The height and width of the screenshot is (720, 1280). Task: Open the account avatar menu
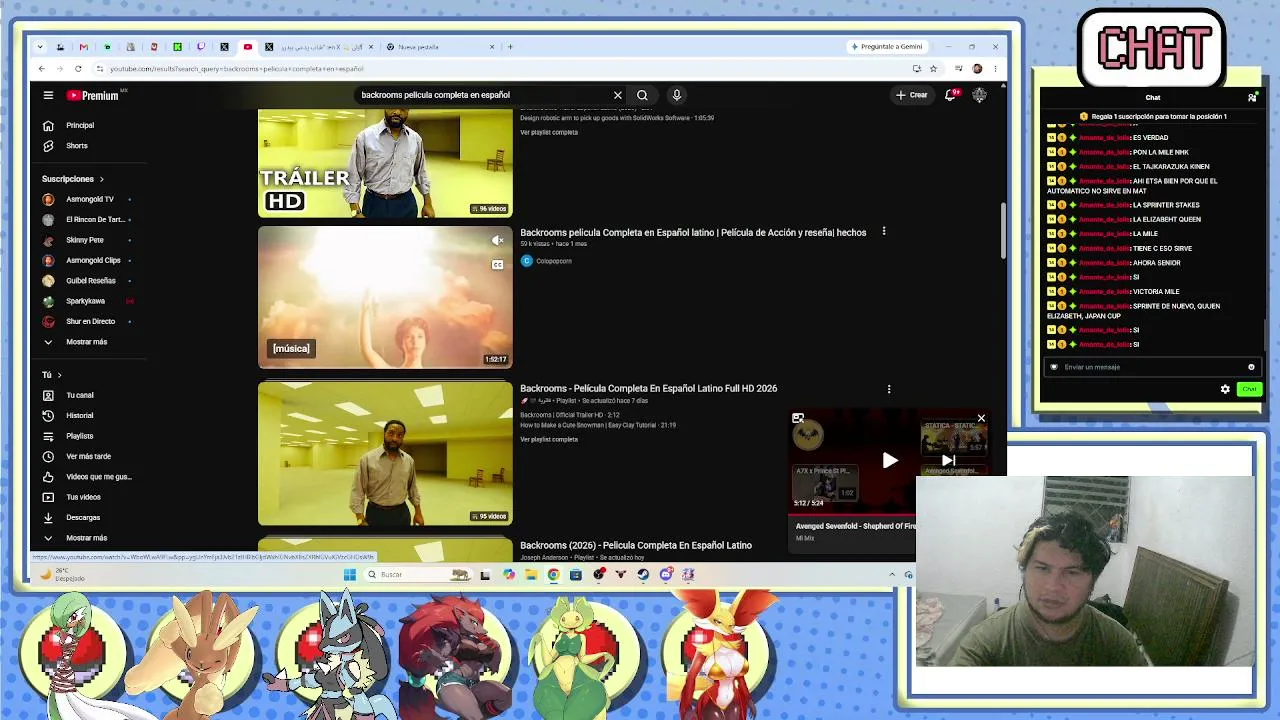pyautogui.click(x=979, y=95)
